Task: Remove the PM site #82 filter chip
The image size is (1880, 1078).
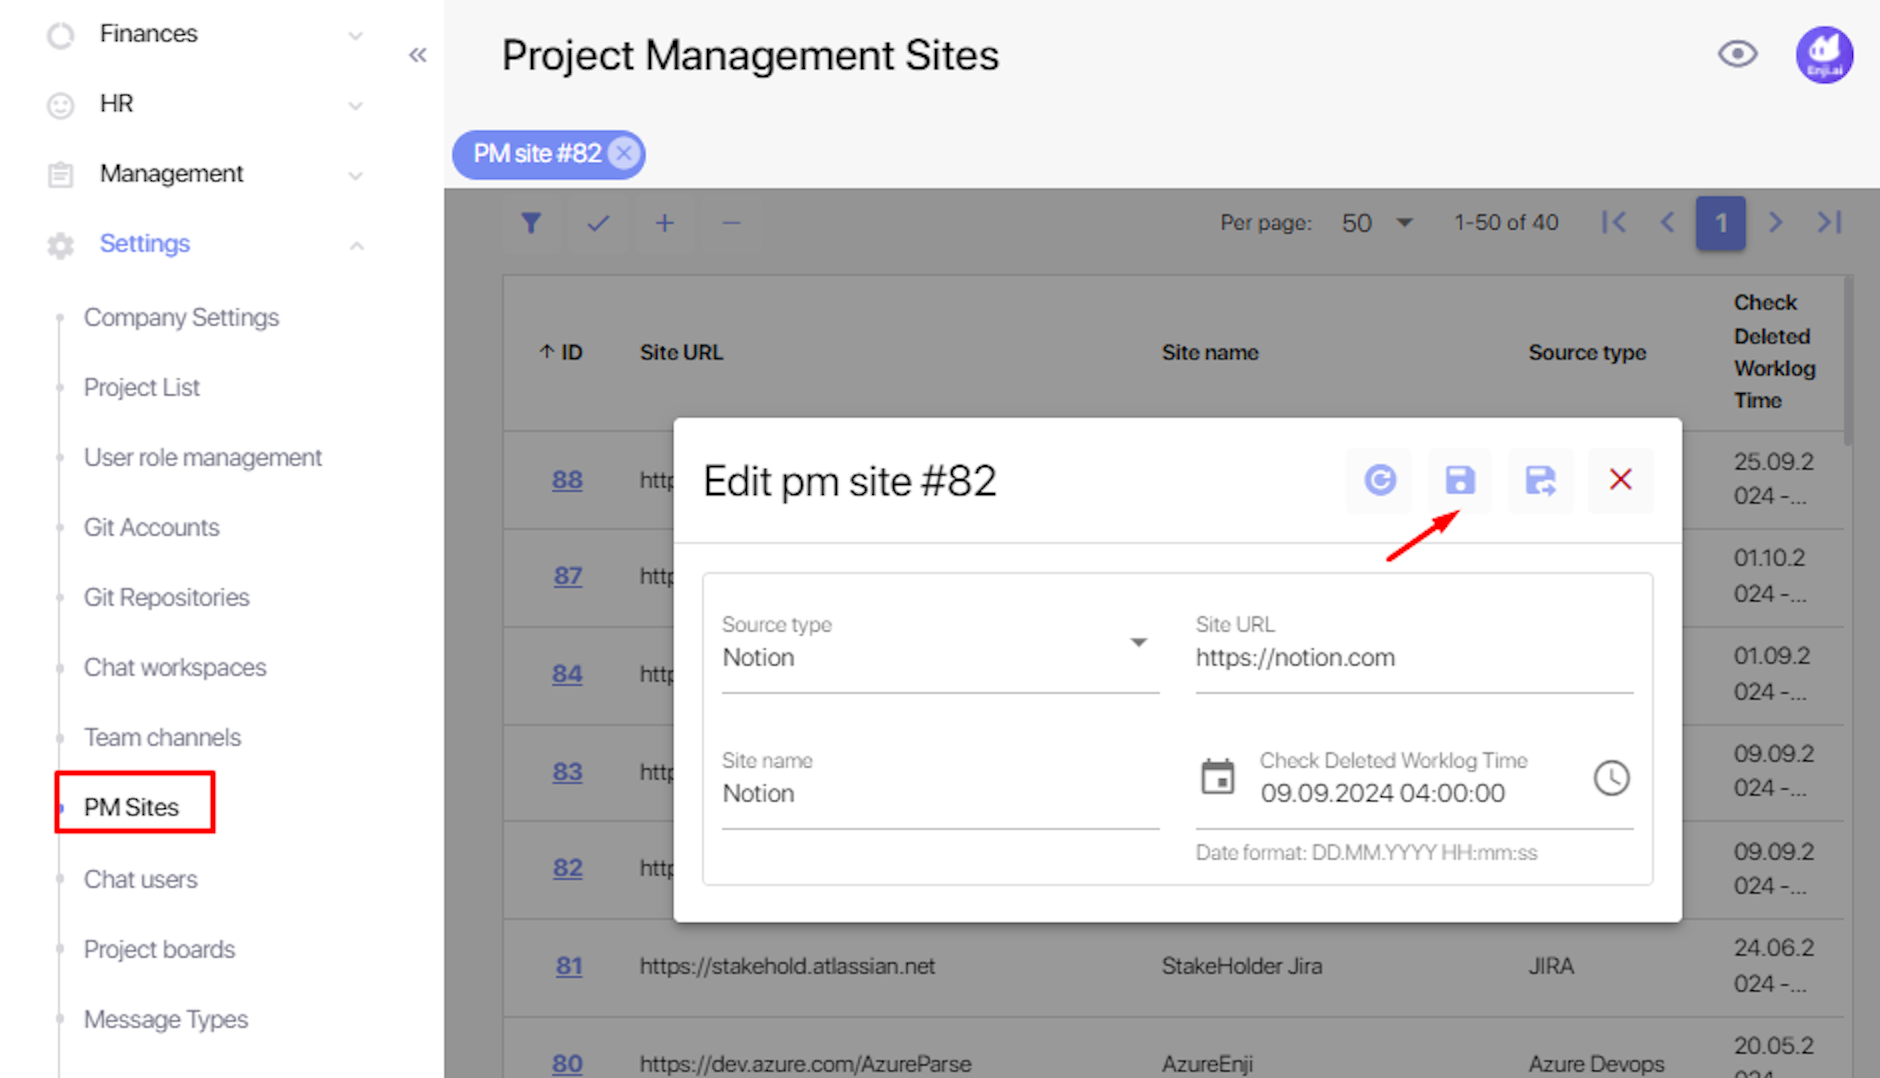Action: point(624,153)
